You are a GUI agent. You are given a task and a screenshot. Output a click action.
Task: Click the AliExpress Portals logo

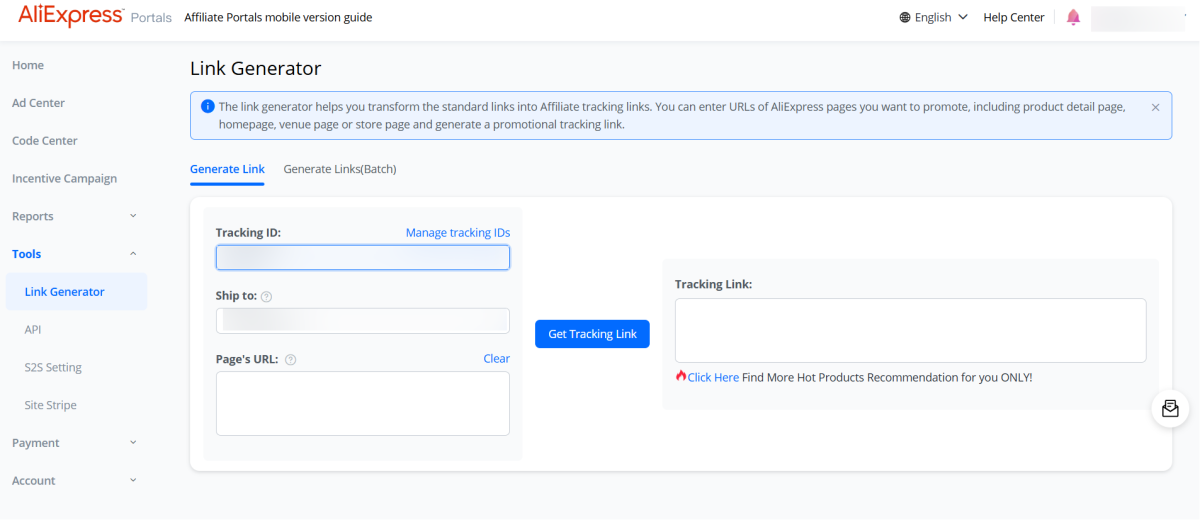tap(94, 17)
